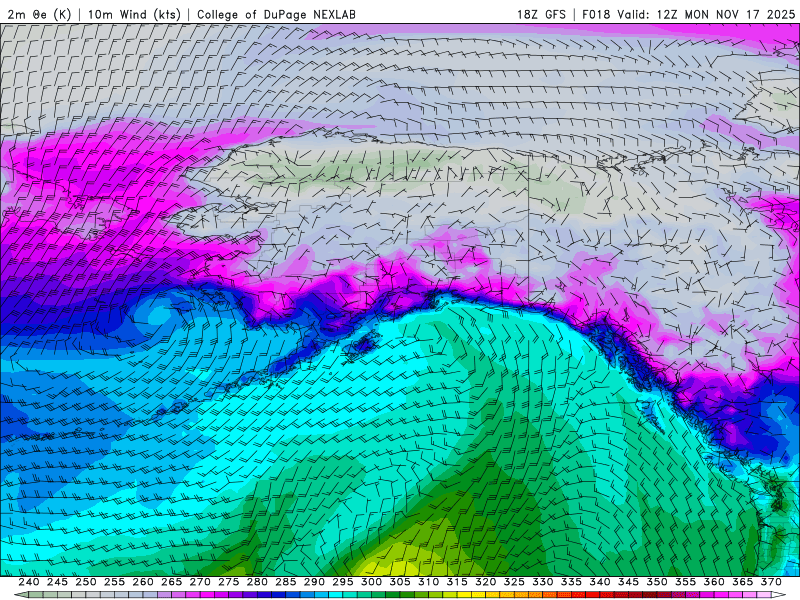The height and width of the screenshot is (600, 800).
Task: Click the 315 value on color scale
Action: click(x=457, y=582)
